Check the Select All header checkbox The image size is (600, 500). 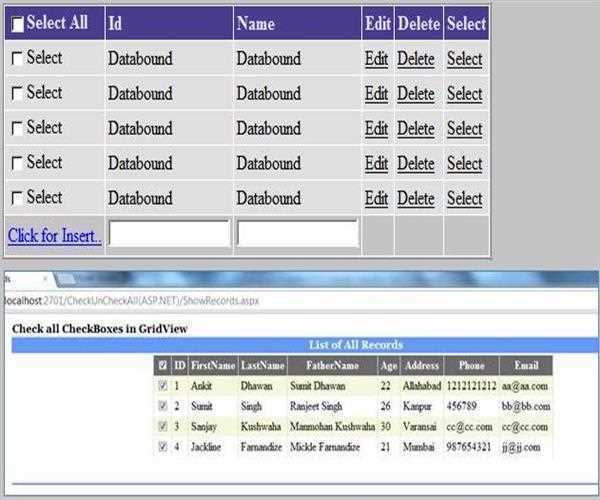click(17, 25)
